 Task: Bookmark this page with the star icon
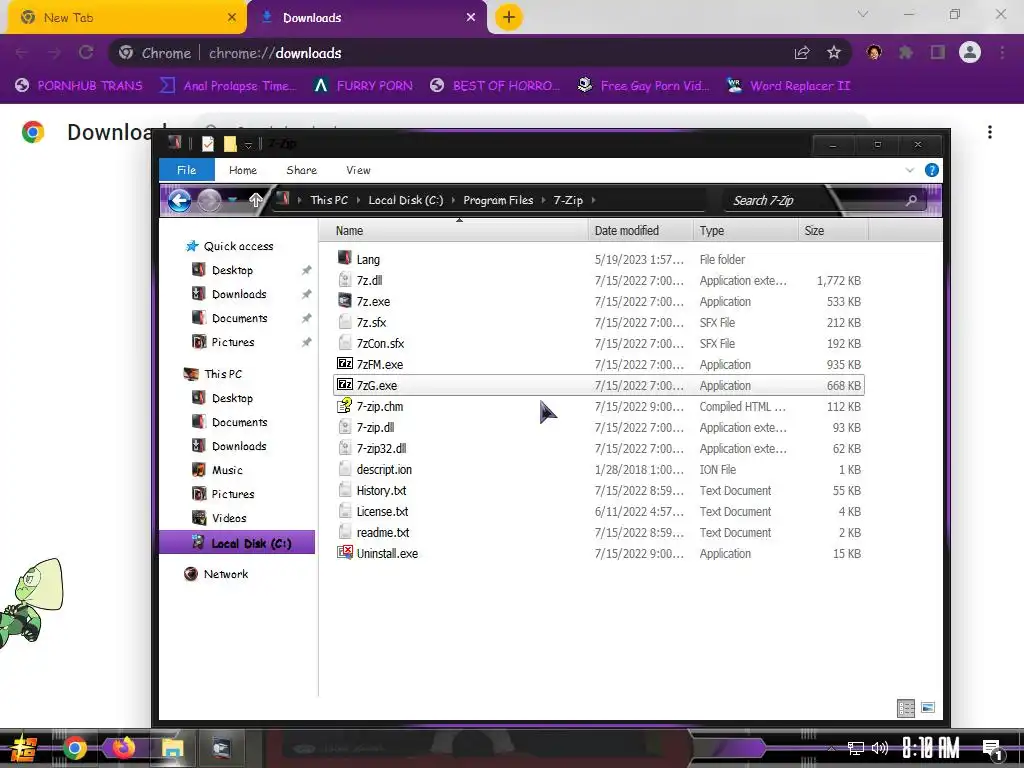coord(834,53)
